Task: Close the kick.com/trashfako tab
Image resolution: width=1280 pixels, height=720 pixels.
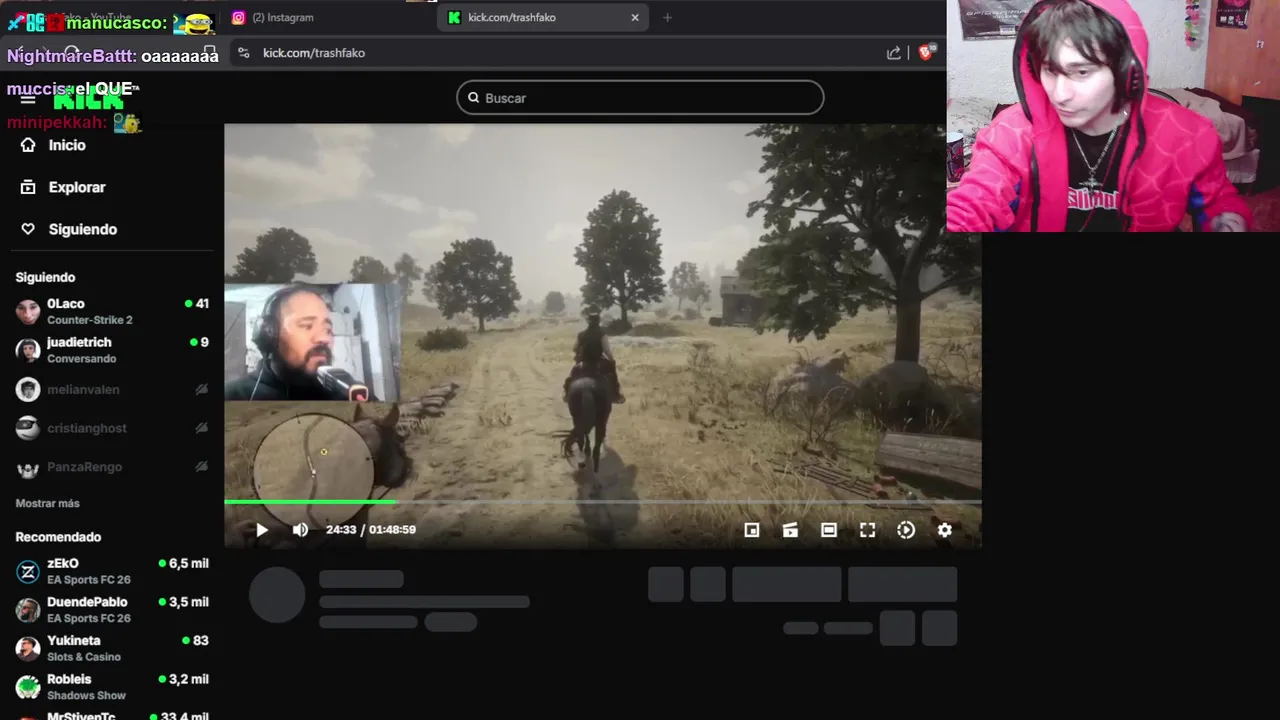Action: tap(634, 17)
